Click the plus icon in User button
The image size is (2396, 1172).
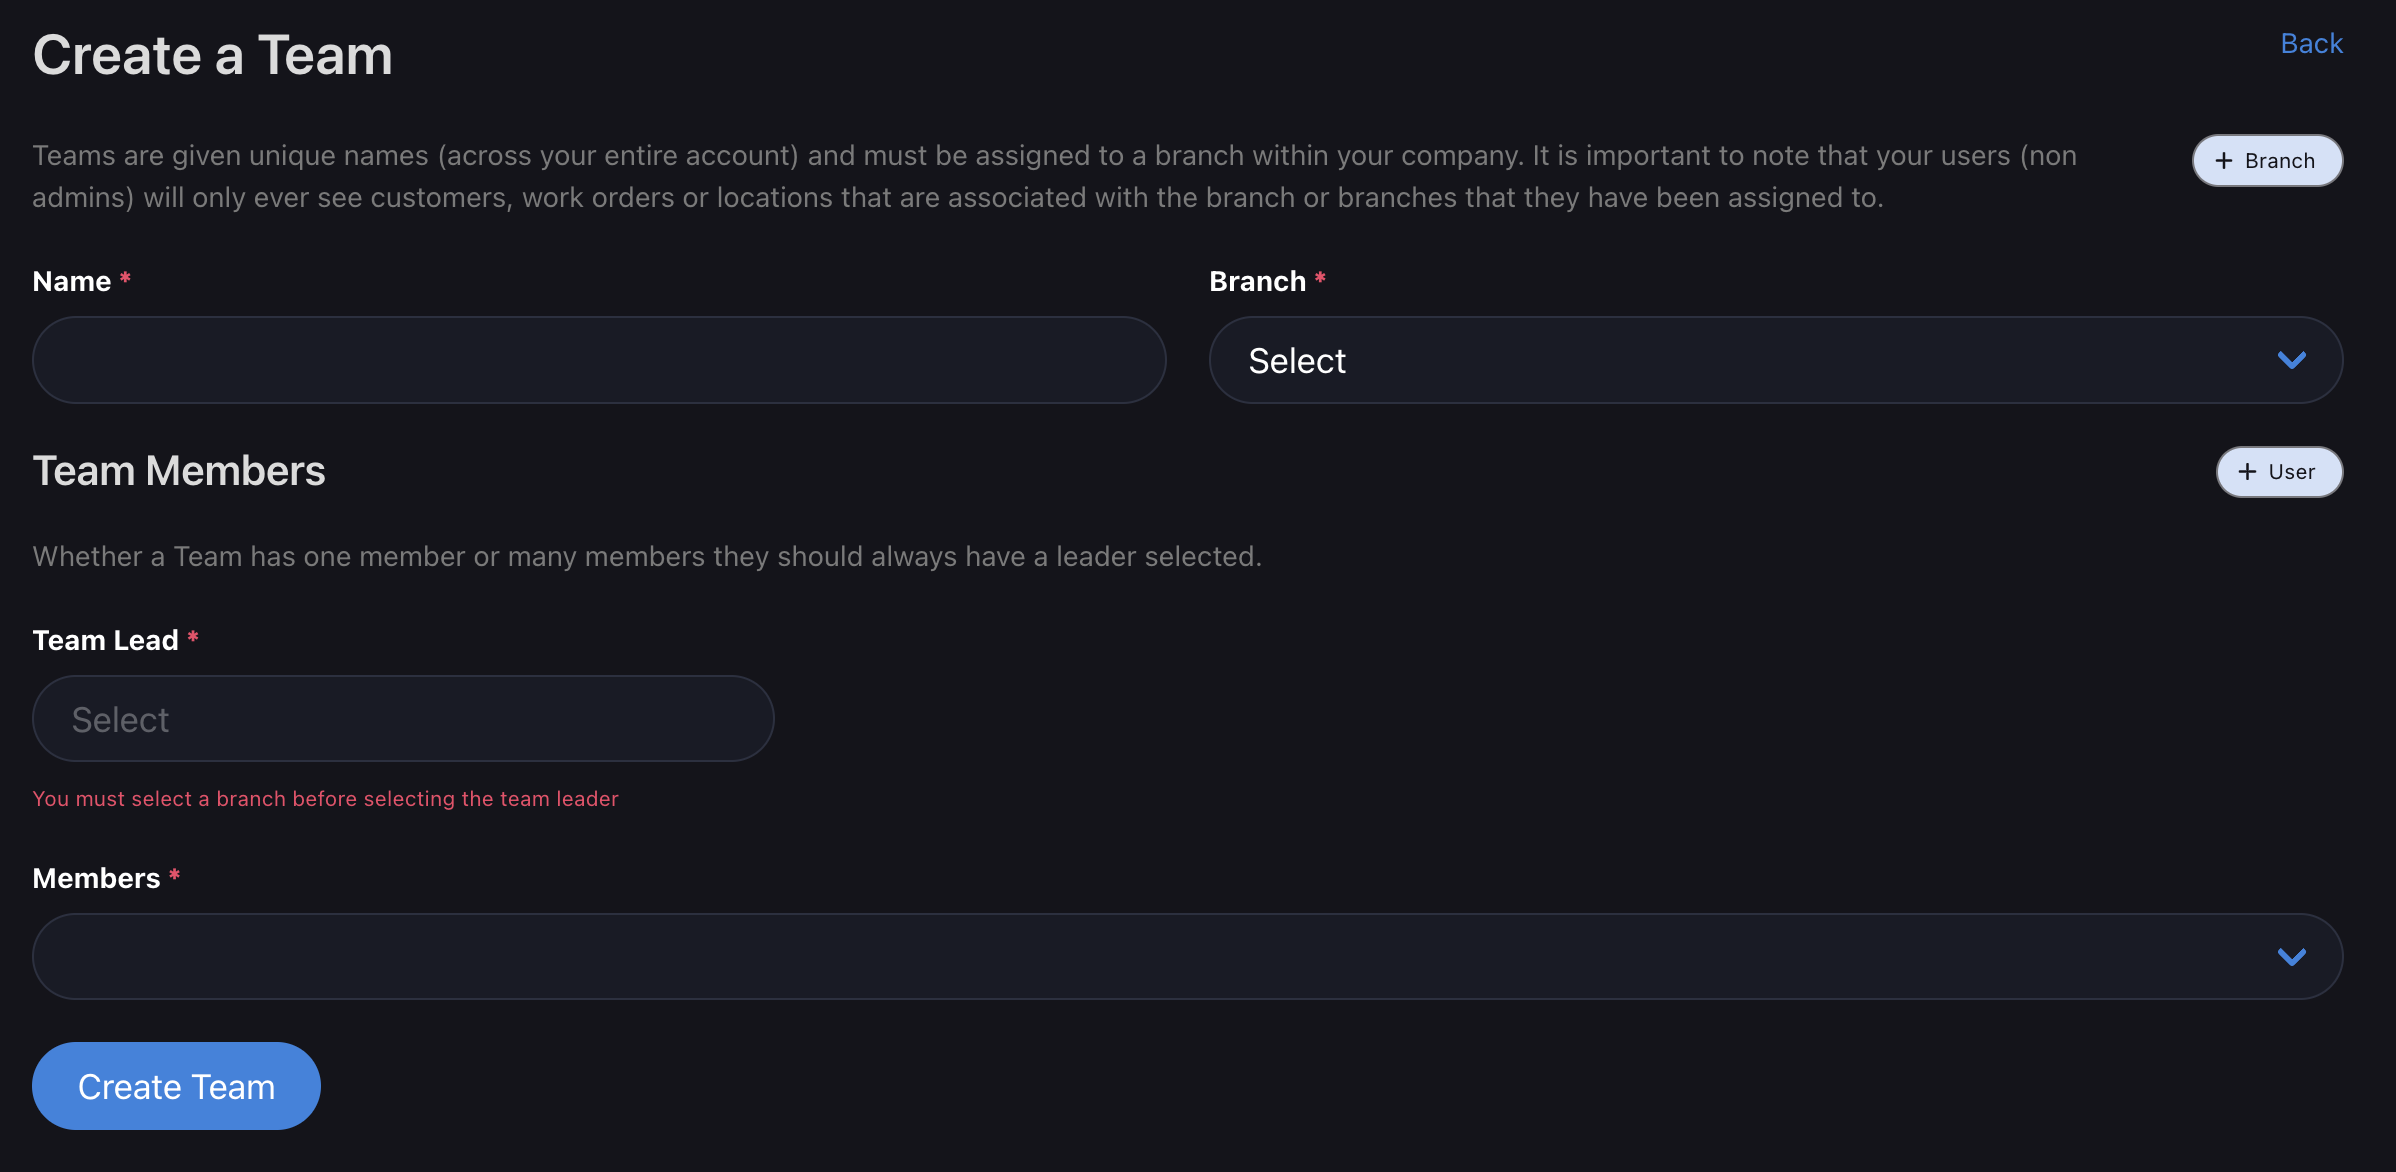[2247, 472]
